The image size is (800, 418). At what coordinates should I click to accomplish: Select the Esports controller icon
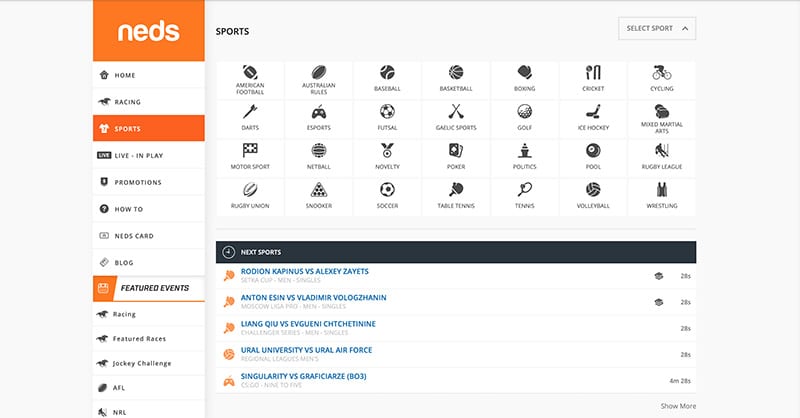318,112
